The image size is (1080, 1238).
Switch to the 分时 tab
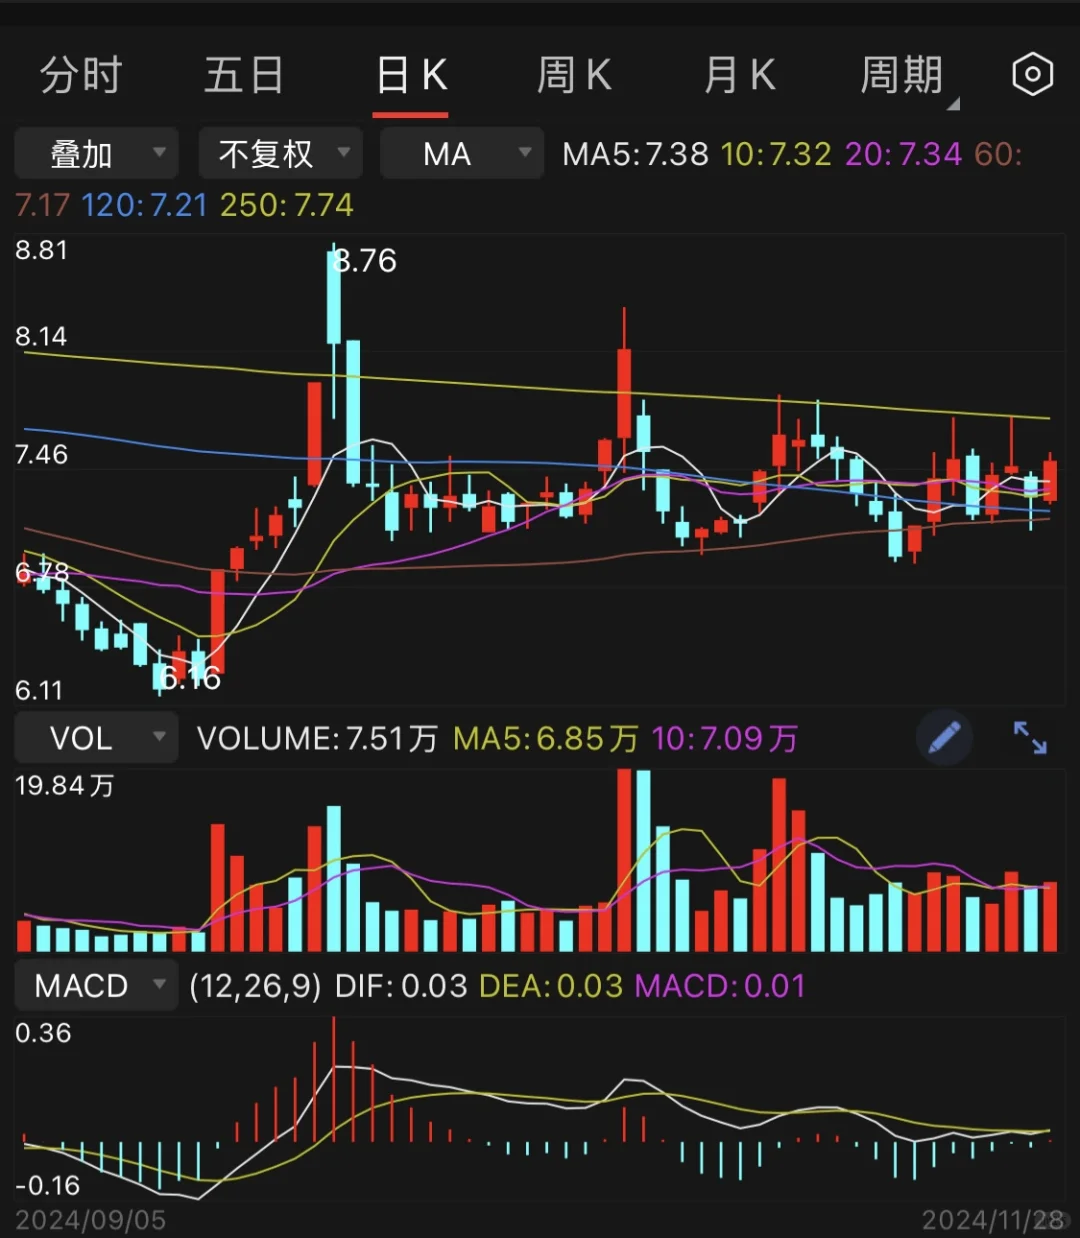pos(81,75)
